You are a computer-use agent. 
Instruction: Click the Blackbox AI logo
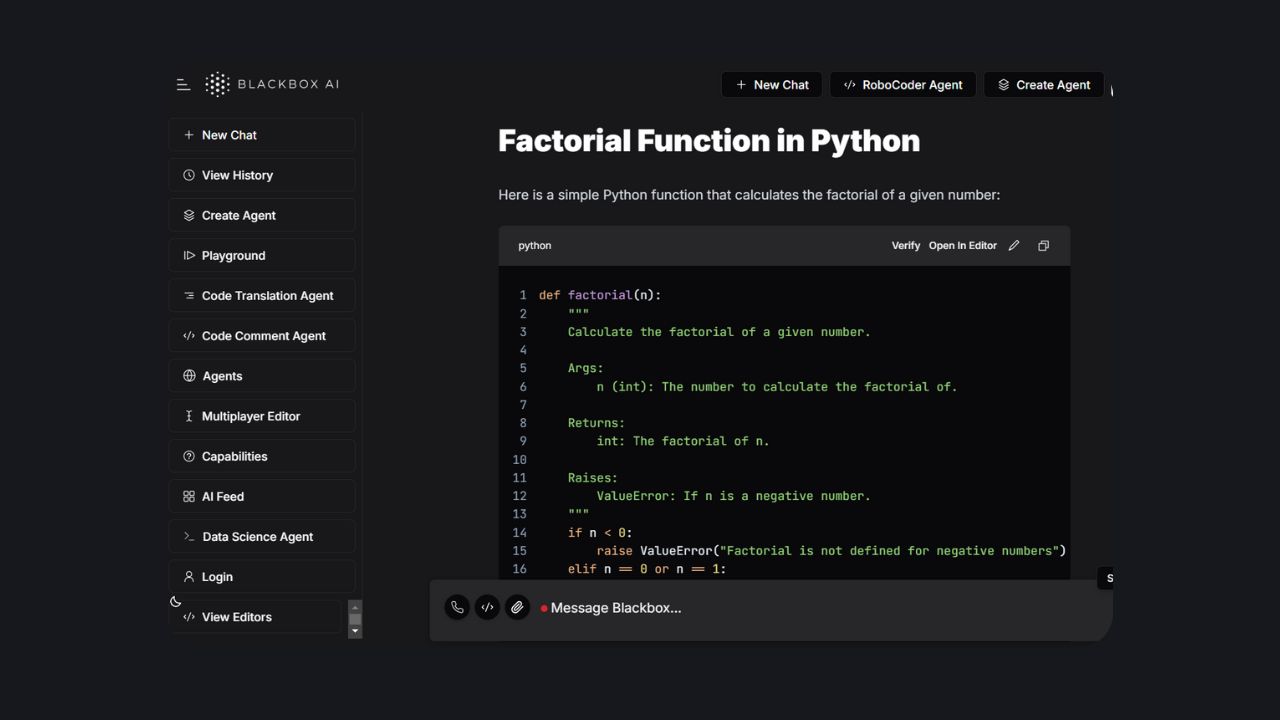[272, 85]
